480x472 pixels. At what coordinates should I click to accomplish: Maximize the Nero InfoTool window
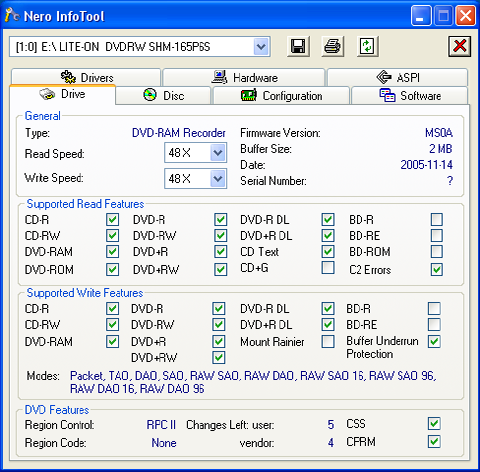click(443, 15)
